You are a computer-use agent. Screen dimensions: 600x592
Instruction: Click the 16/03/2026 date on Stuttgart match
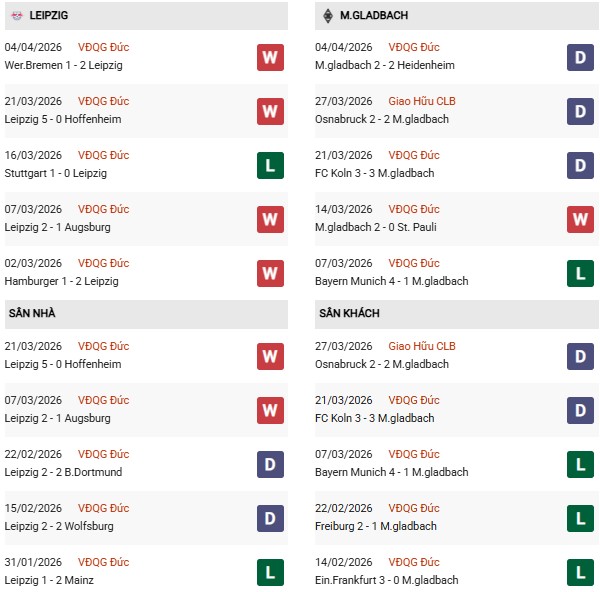pyautogui.click(x=33, y=155)
